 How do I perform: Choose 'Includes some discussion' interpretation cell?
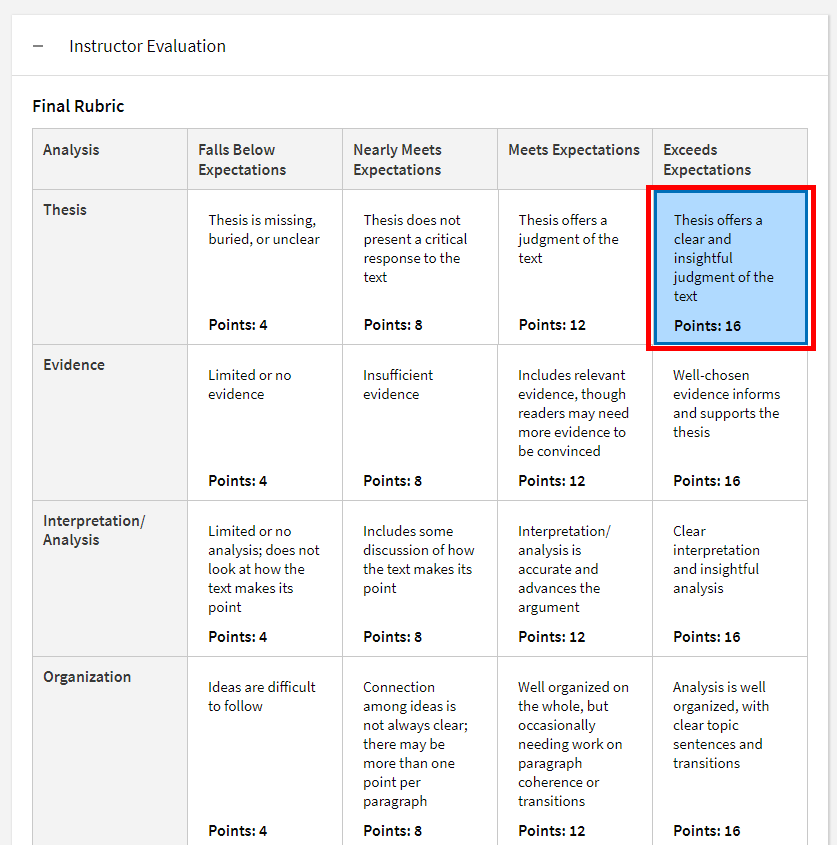click(420, 578)
